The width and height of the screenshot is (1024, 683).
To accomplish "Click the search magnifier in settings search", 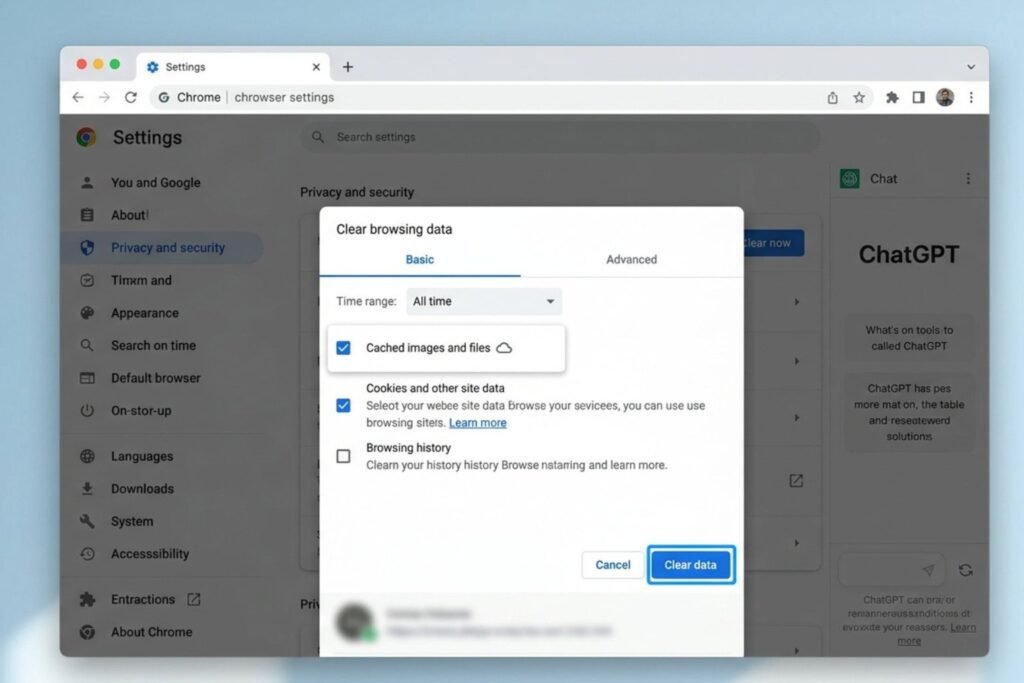I will (318, 136).
